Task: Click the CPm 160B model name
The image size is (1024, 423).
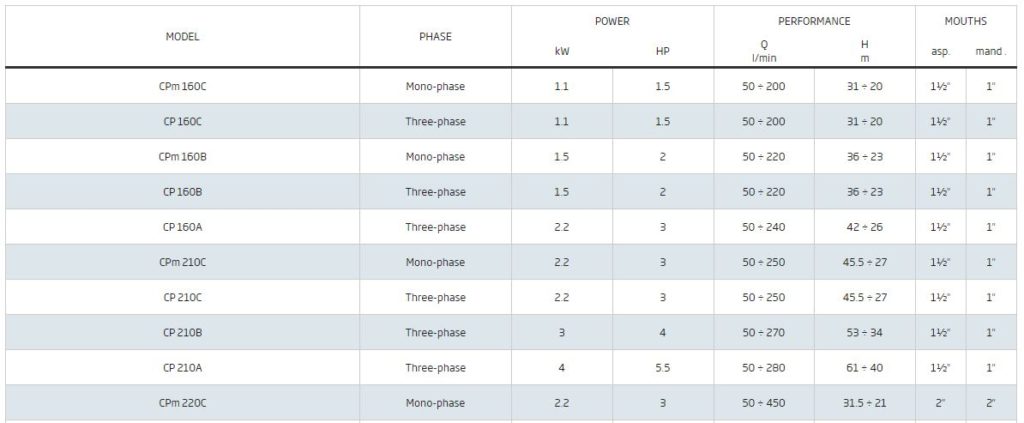Action: coord(182,157)
